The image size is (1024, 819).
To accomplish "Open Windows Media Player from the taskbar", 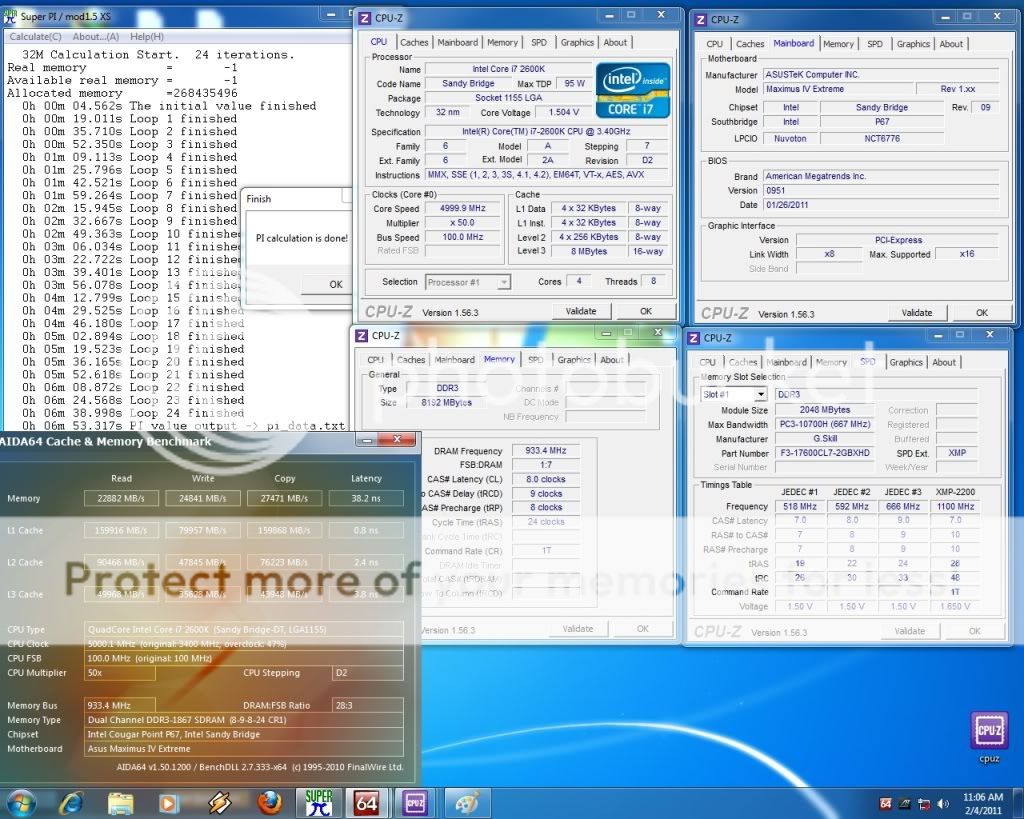I will tap(169, 802).
